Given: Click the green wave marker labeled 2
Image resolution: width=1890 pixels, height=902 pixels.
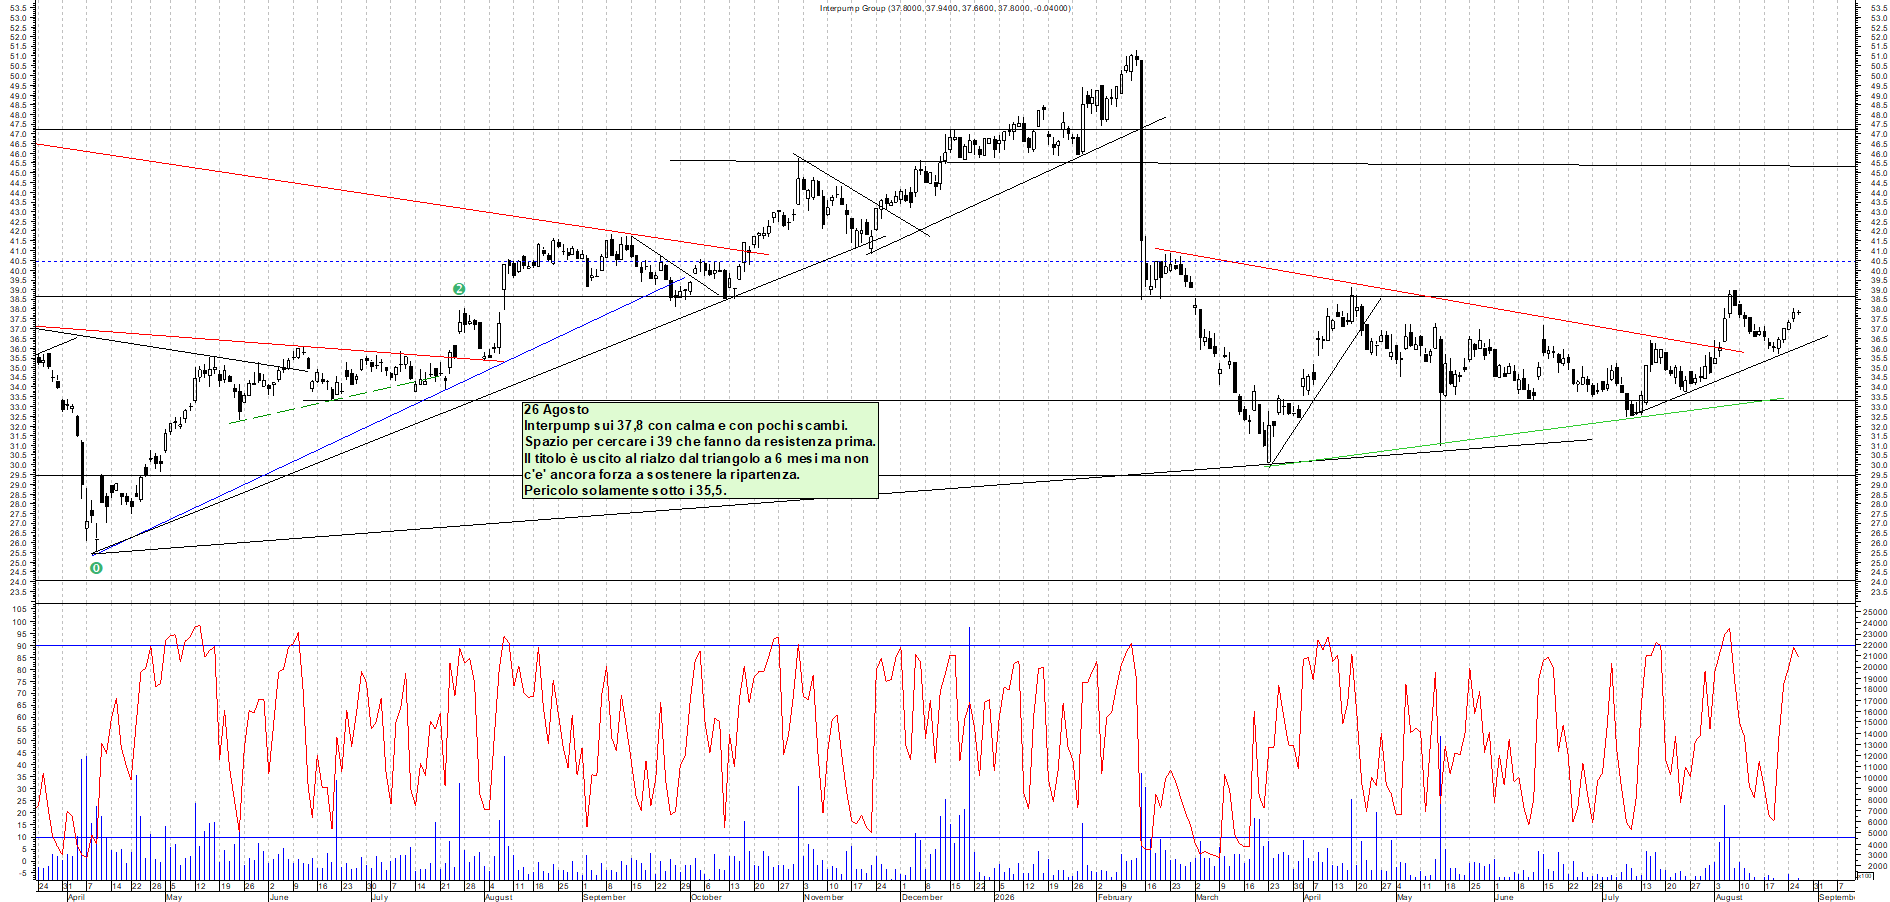Looking at the screenshot, I should click(x=459, y=289).
